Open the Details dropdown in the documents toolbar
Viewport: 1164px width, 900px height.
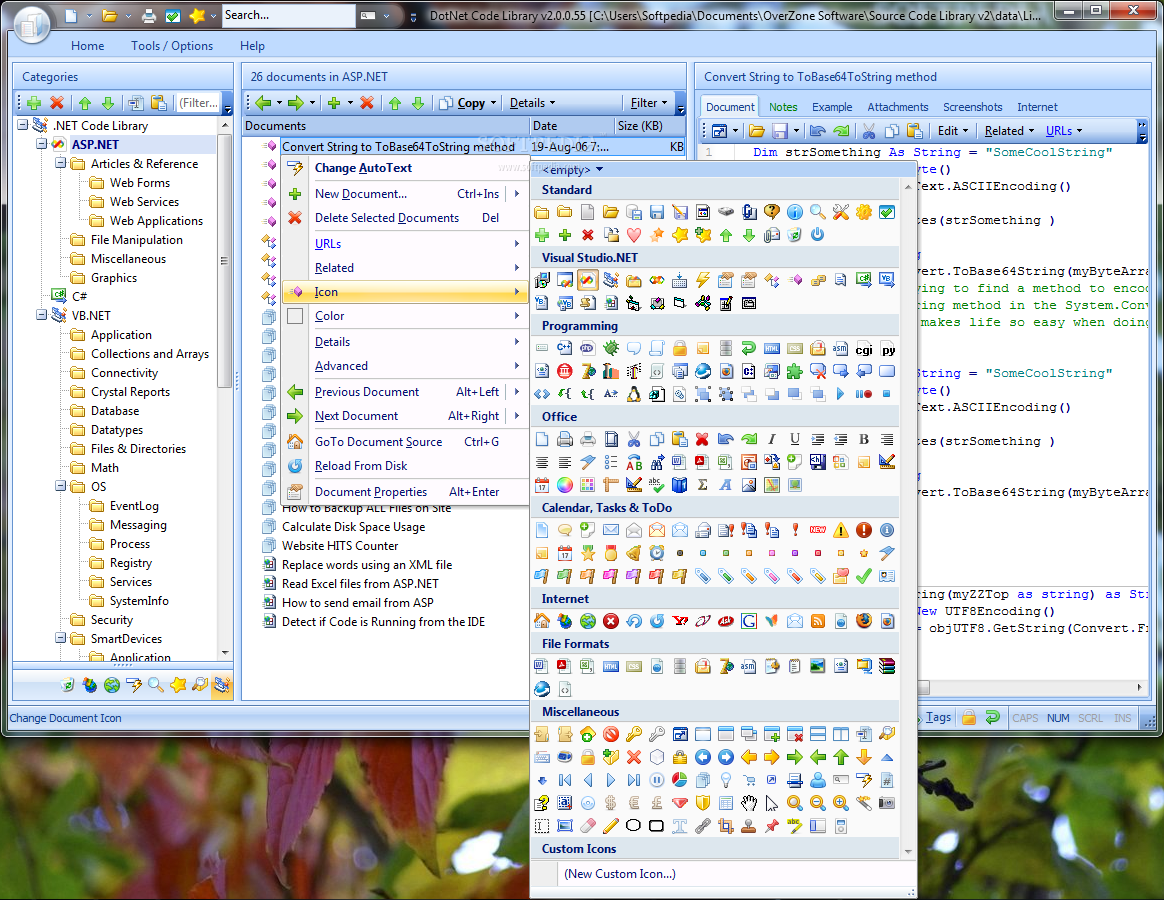pos(532,103)
